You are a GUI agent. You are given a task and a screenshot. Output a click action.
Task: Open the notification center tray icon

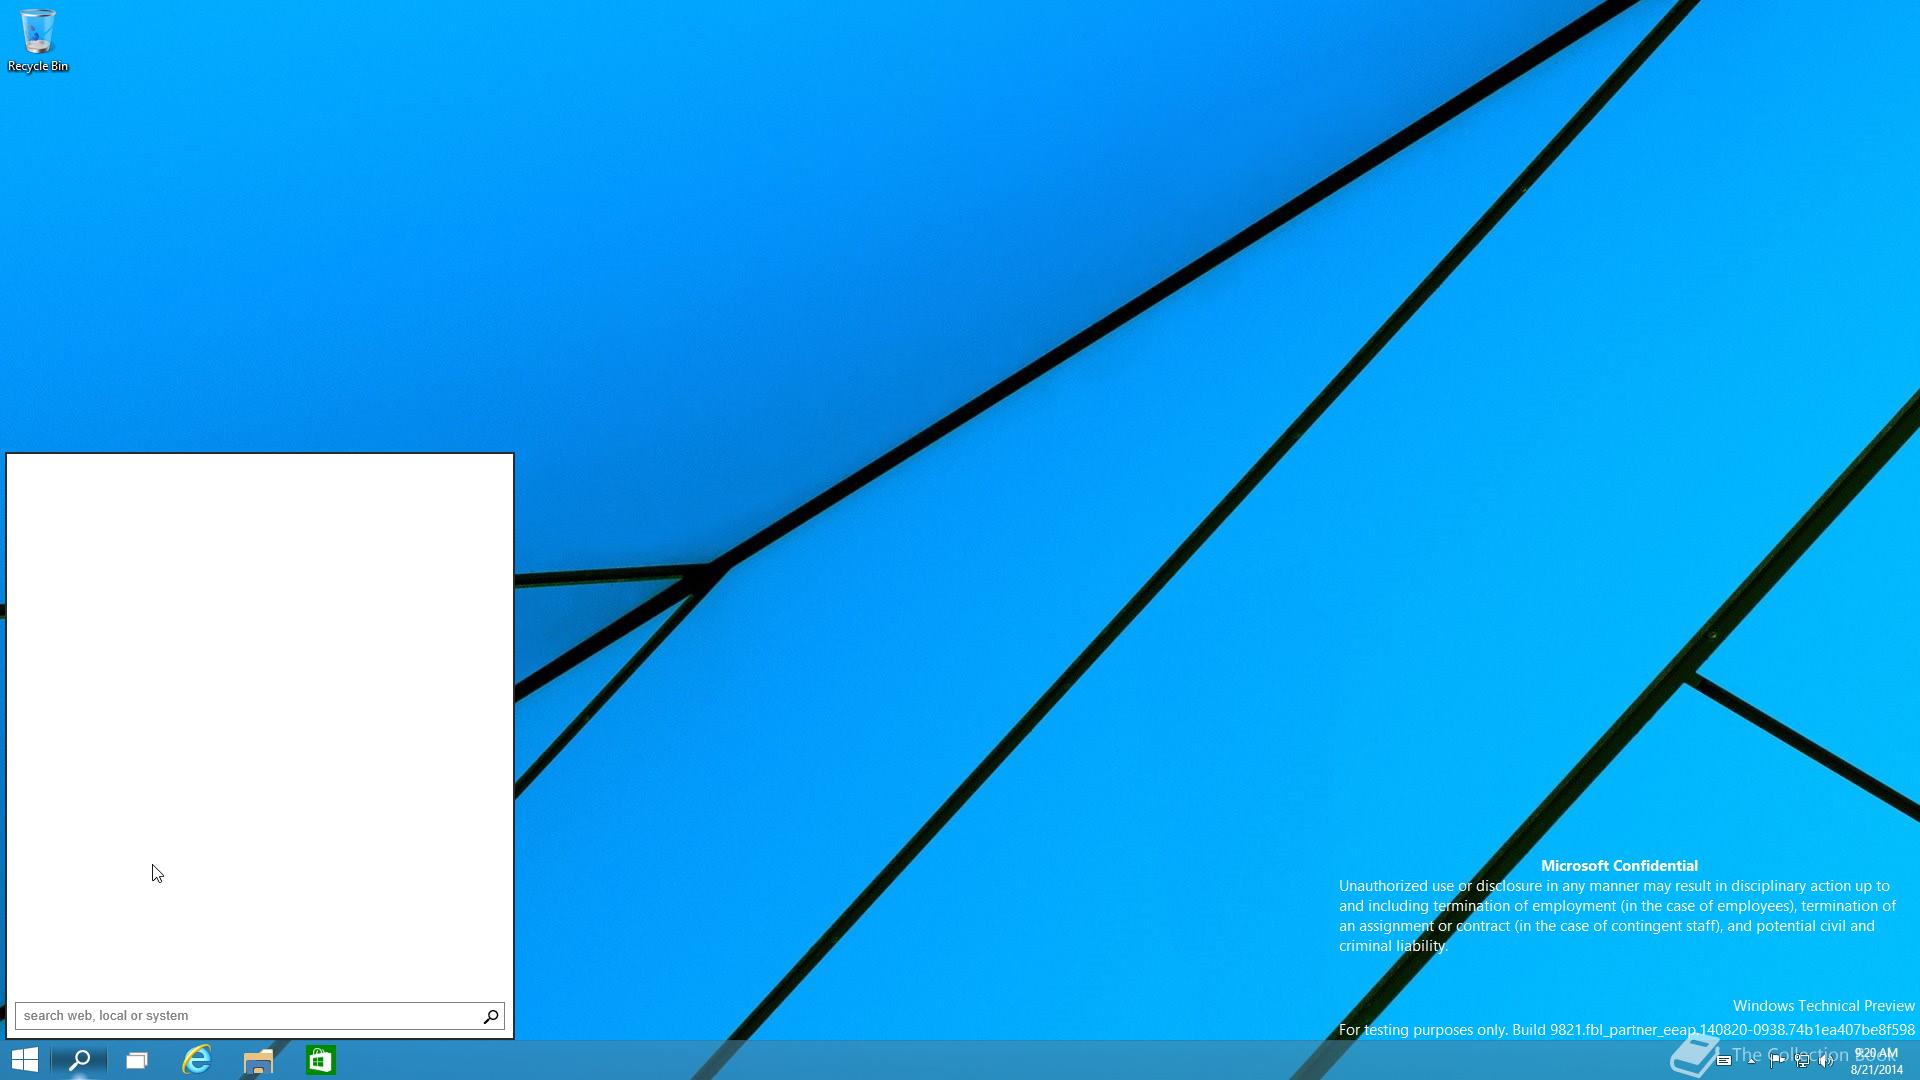1724,1061
